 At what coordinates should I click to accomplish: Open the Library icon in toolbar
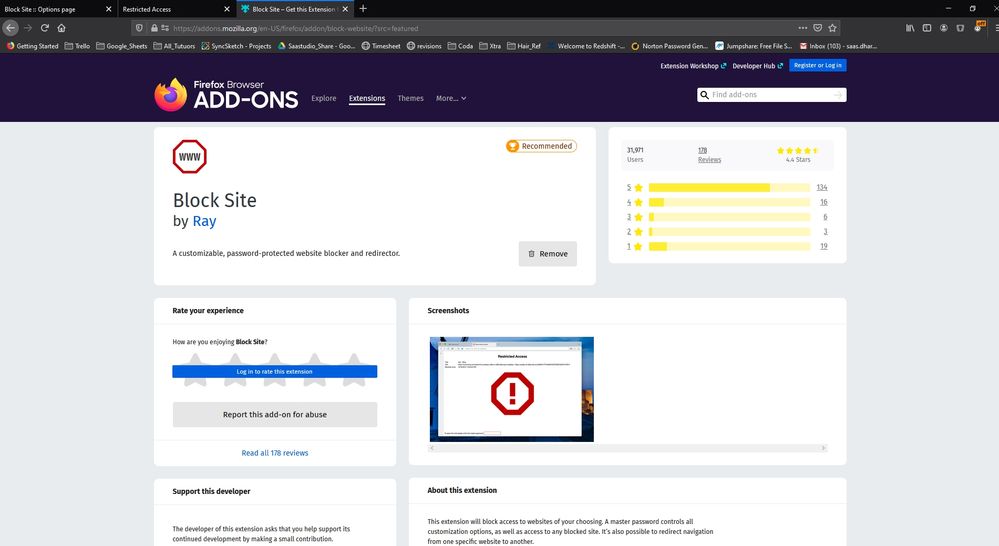[909, 28]
